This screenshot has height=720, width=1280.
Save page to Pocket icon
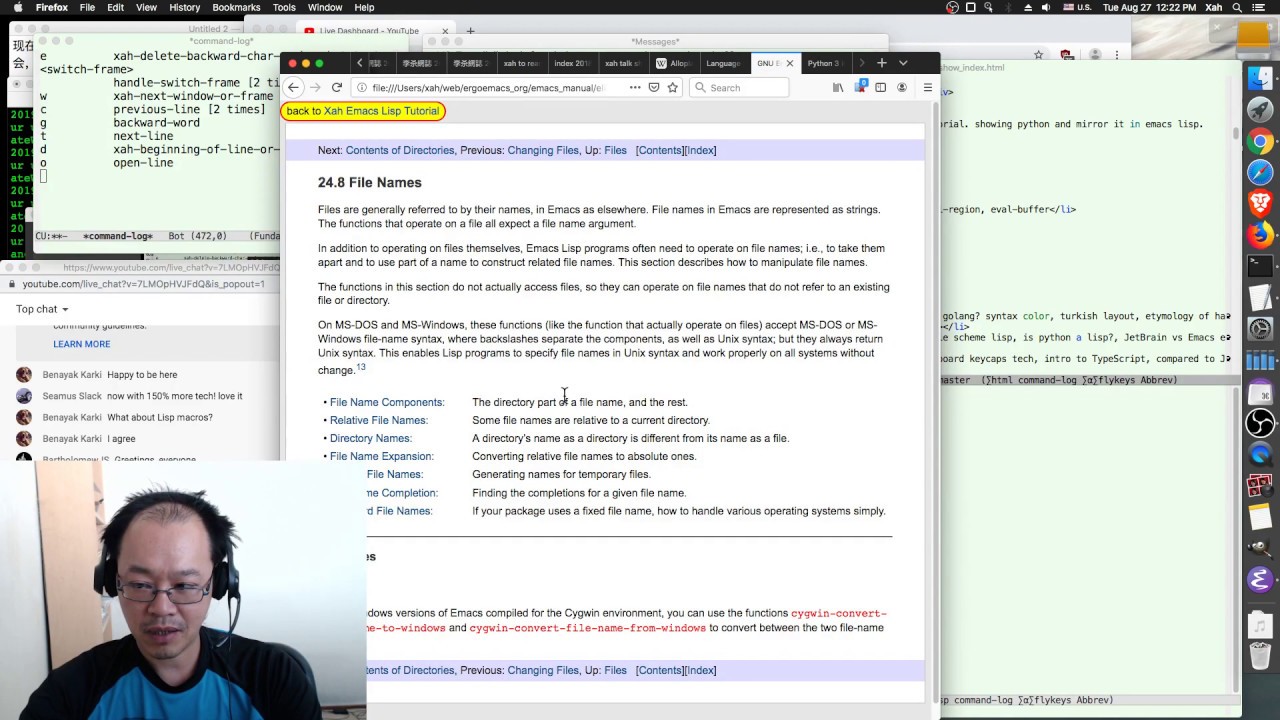point(654,87)
